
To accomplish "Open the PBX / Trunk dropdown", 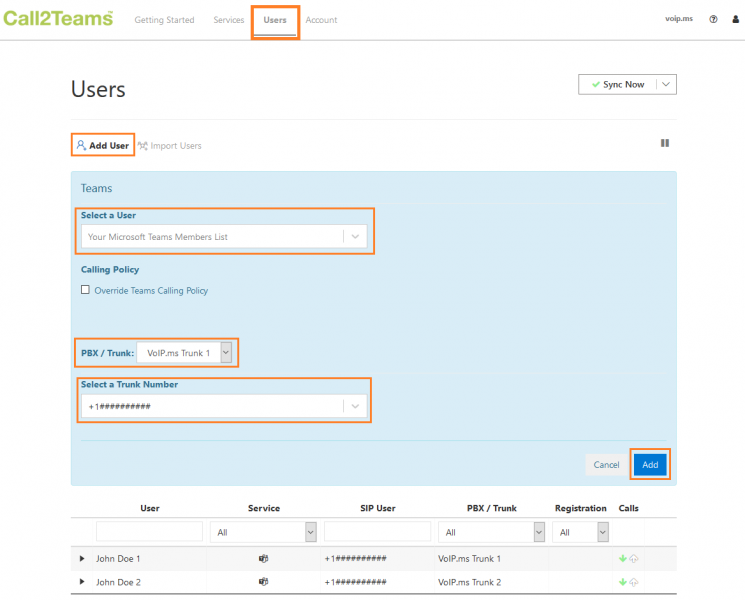I will click(184, 353).
